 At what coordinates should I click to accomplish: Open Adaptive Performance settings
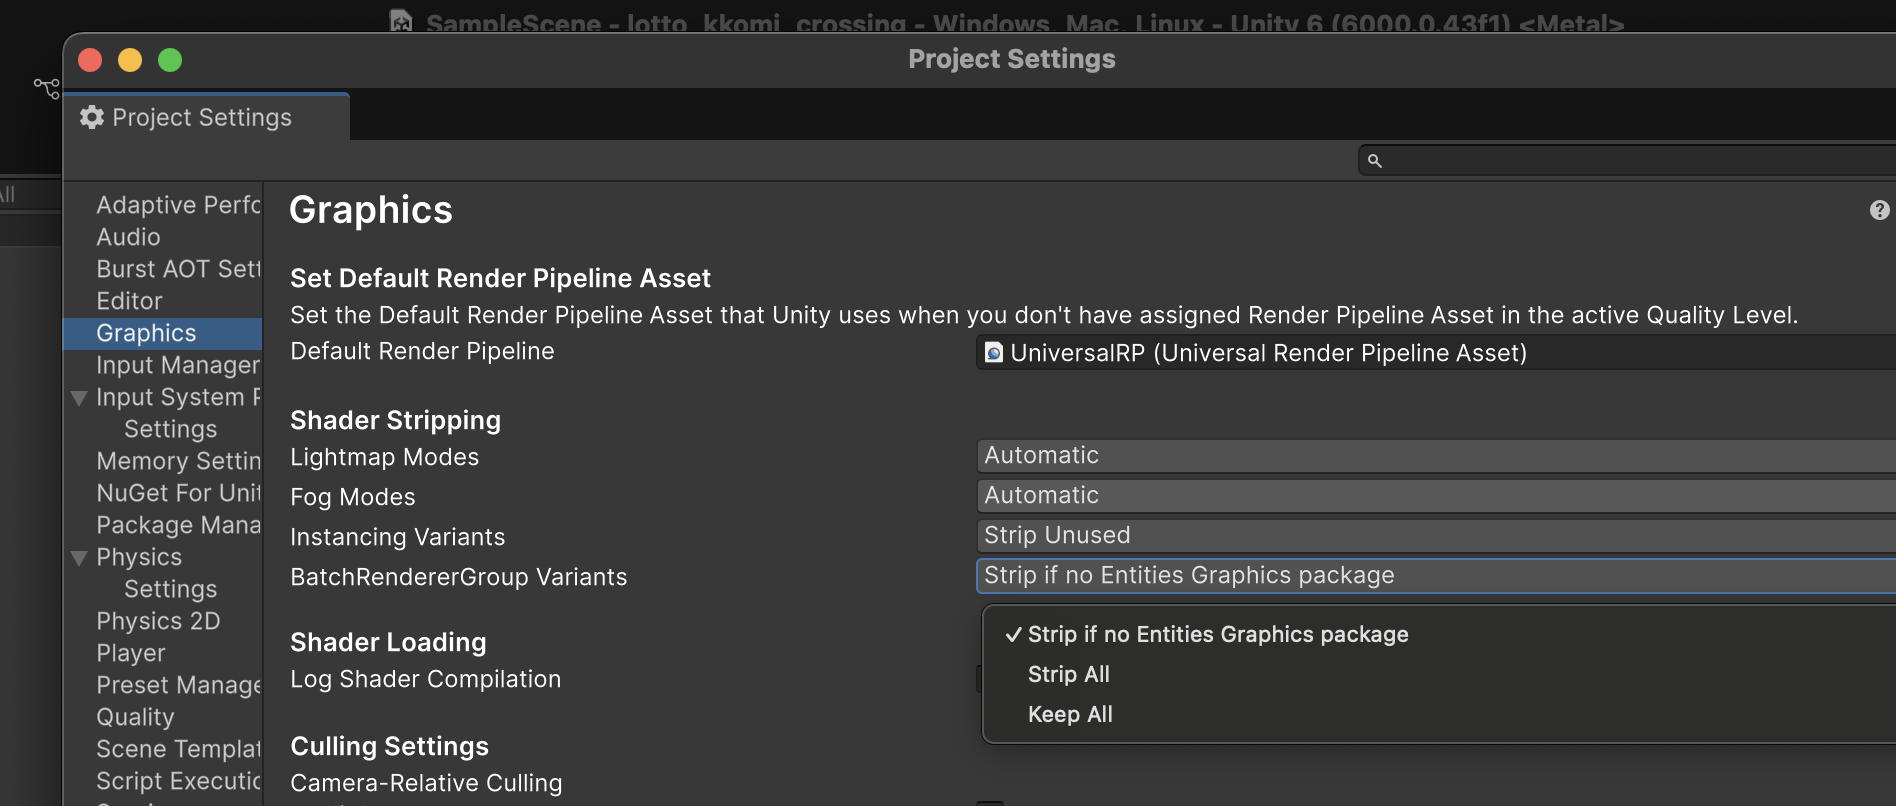(178, 205)
